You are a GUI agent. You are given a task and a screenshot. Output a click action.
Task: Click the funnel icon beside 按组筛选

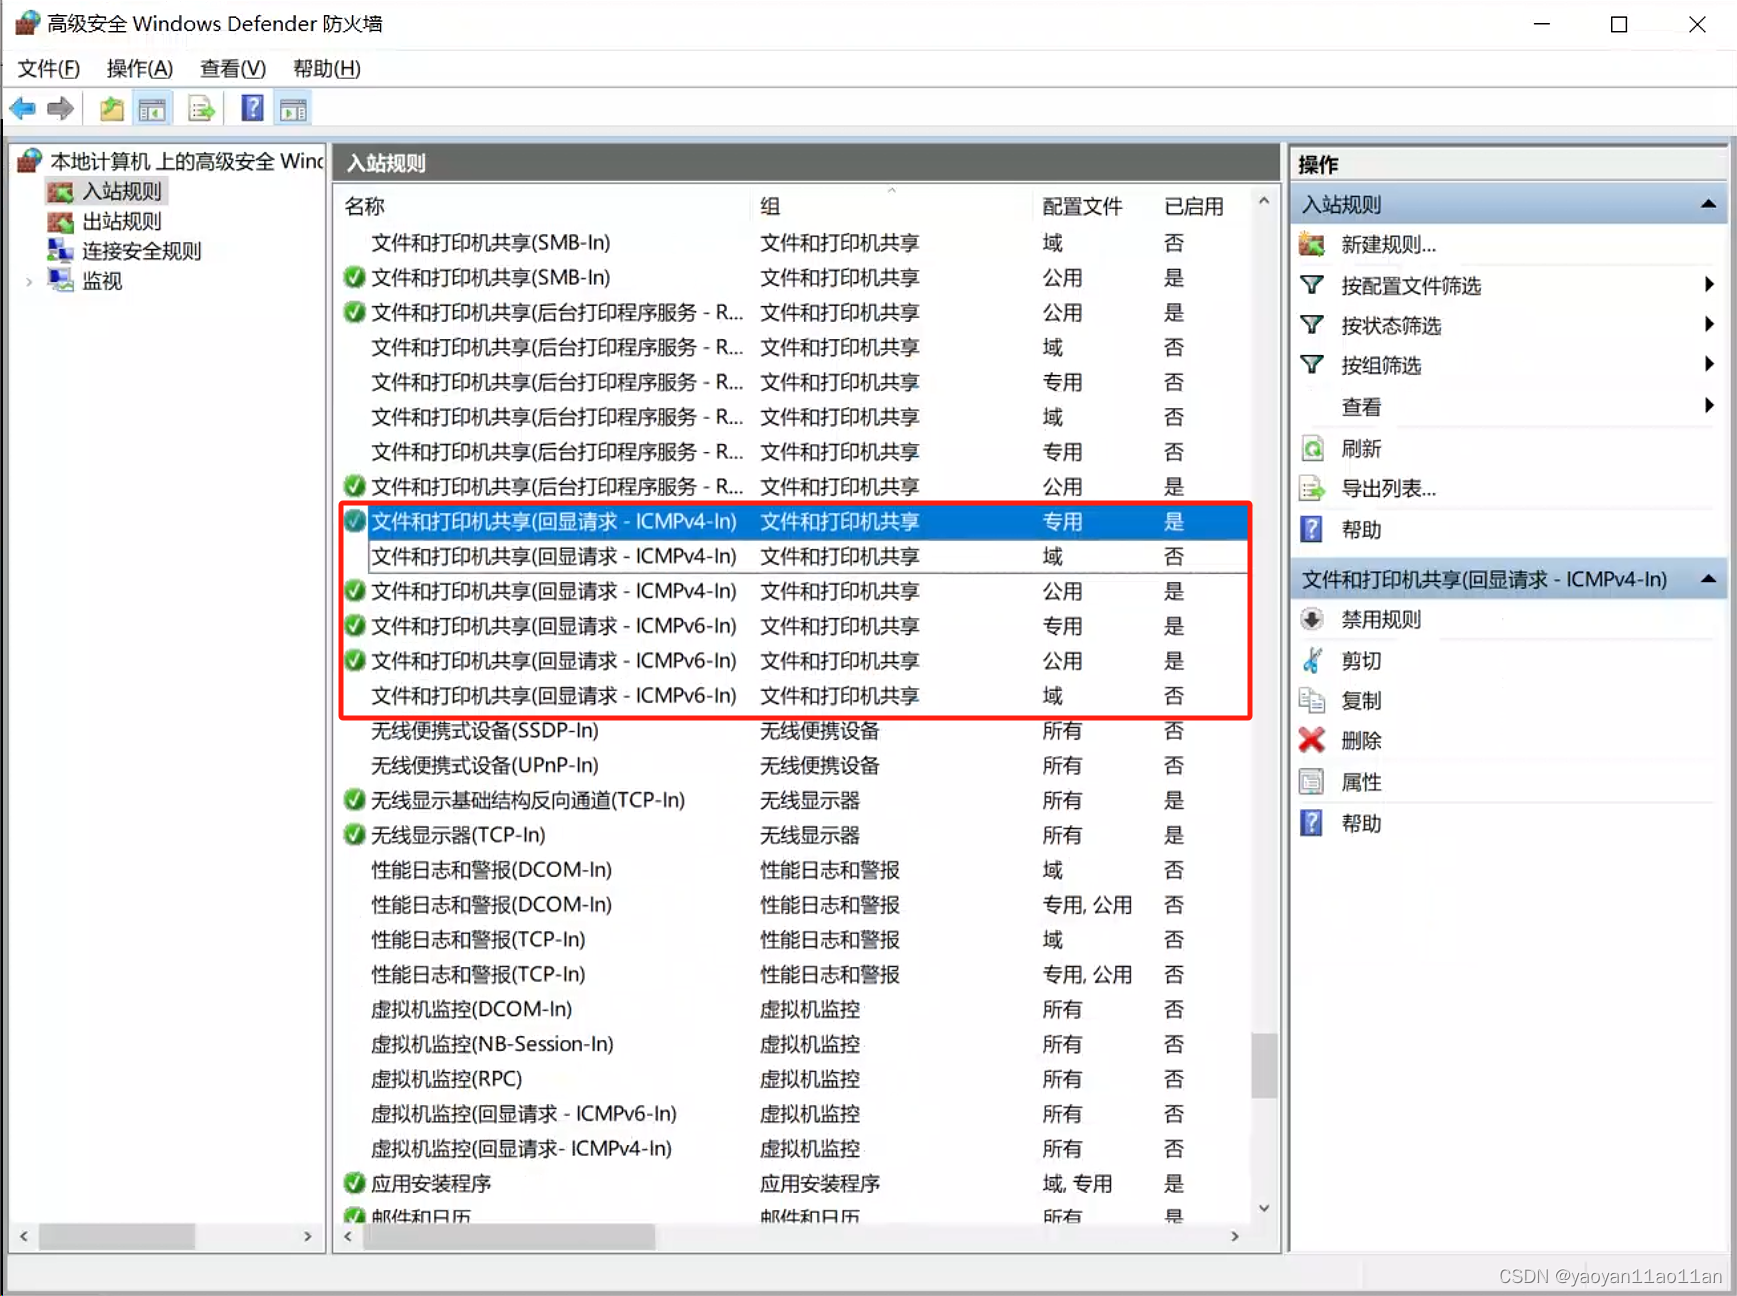[x=1312, y=365]
